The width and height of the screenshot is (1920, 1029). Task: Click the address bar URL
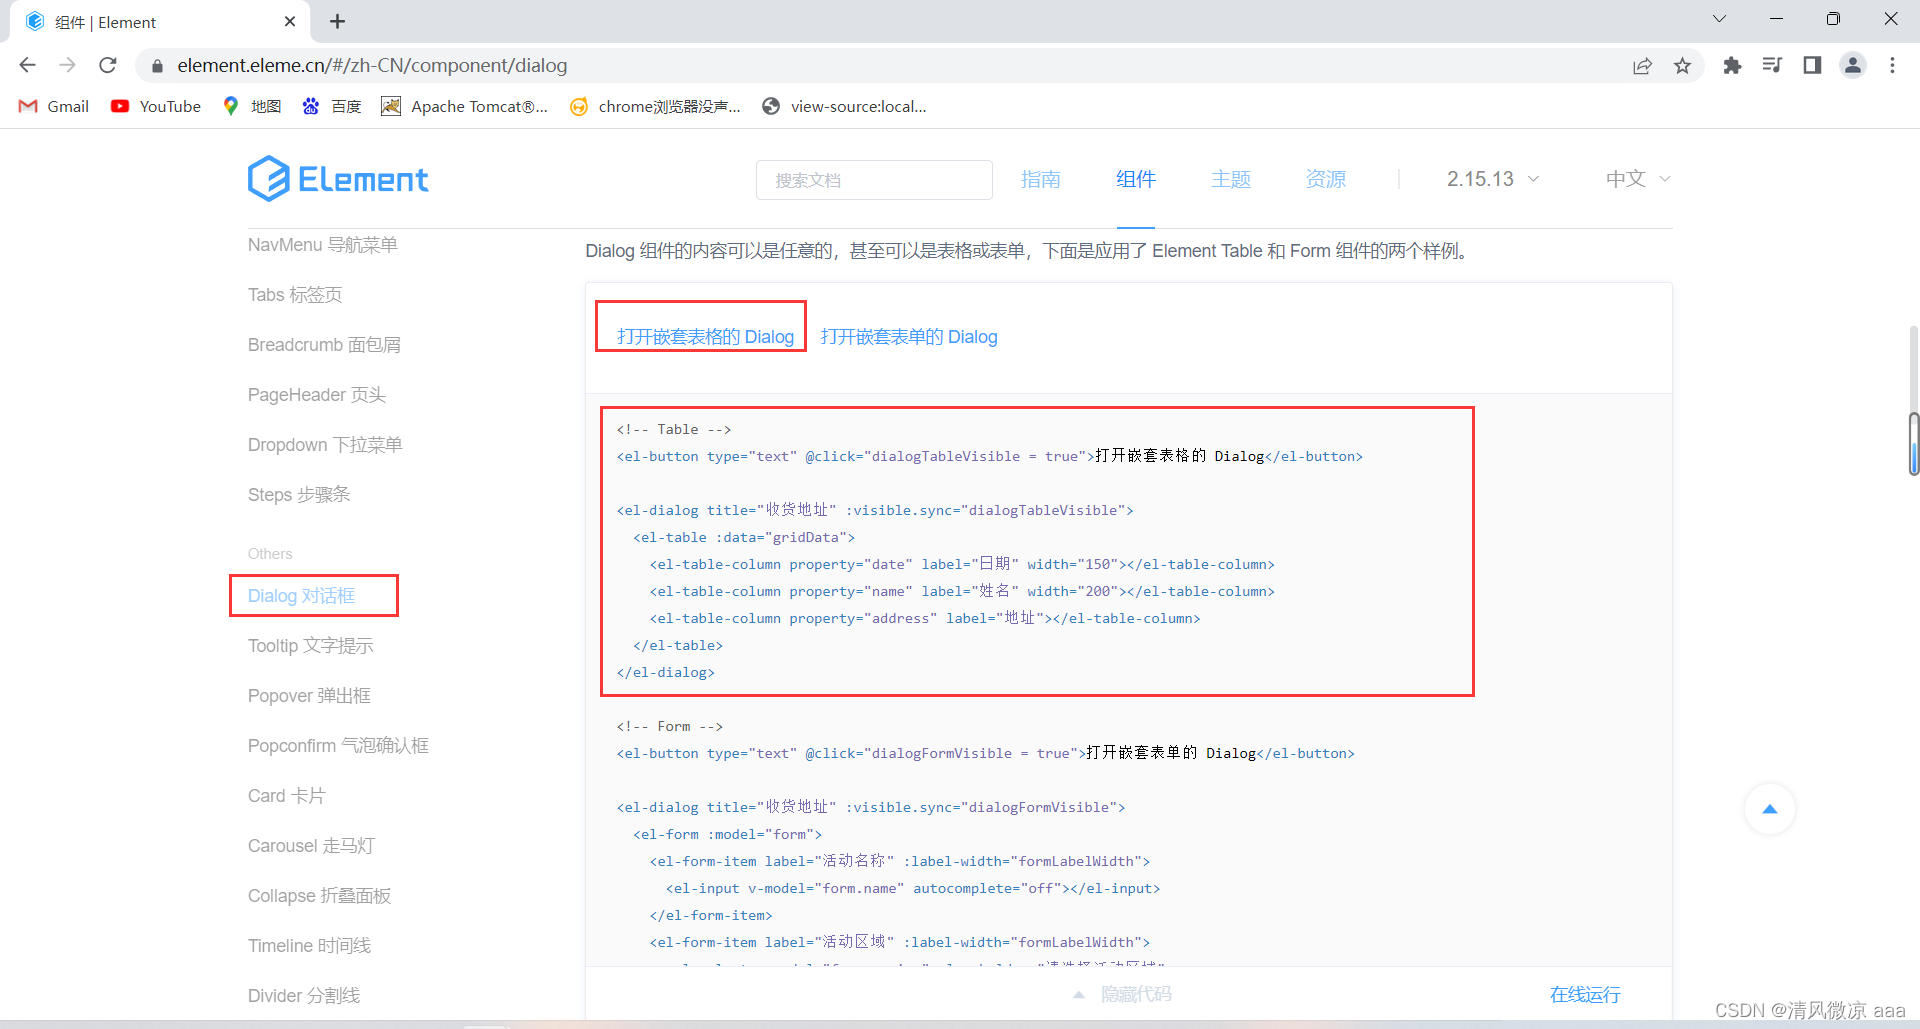click(x=372, y=65)
